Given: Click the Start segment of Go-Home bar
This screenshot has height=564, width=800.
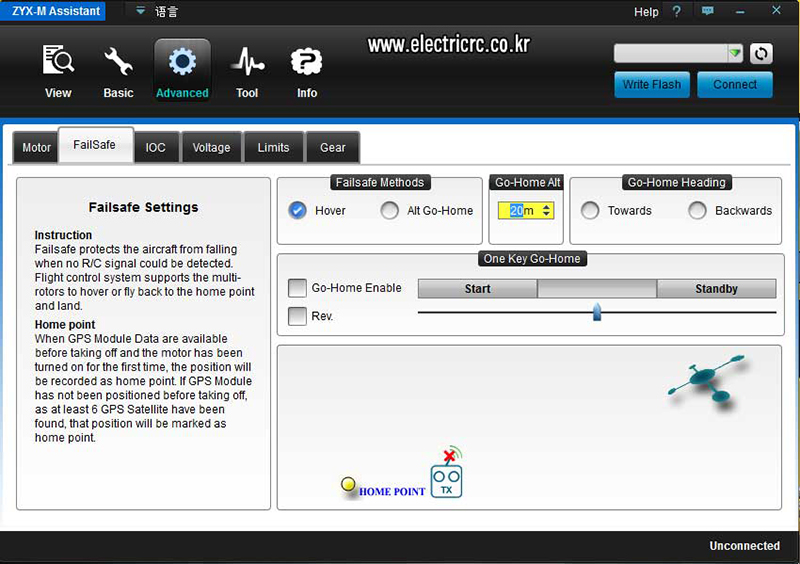Looking at the screenshot, I should click(x=478, y=289).
